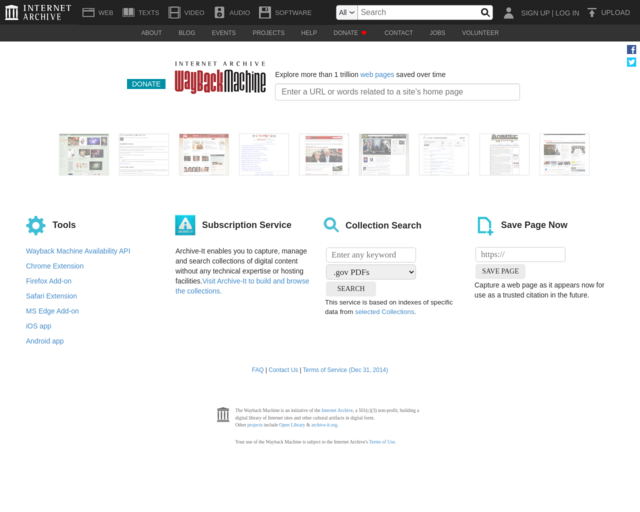Click the SAVE PAGE button
This screenshot has width=640, height=512.
(500, 271)
